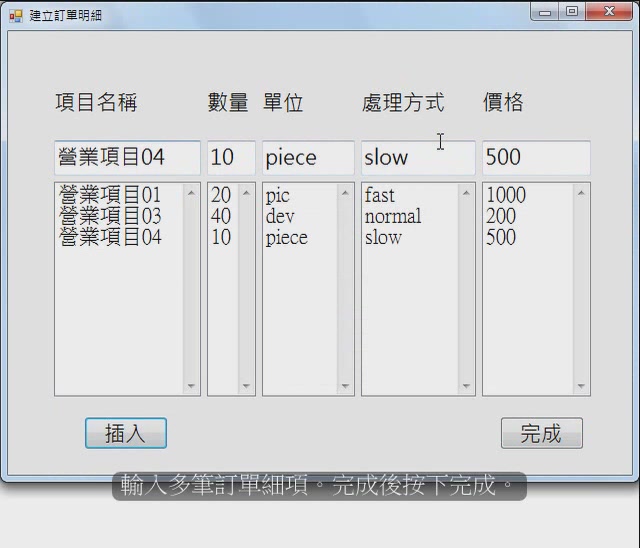Image resolution: width=640 pixels, height=548 pixels.
Task: Click the 數量 input showing 10
Action: coord(231,158)
